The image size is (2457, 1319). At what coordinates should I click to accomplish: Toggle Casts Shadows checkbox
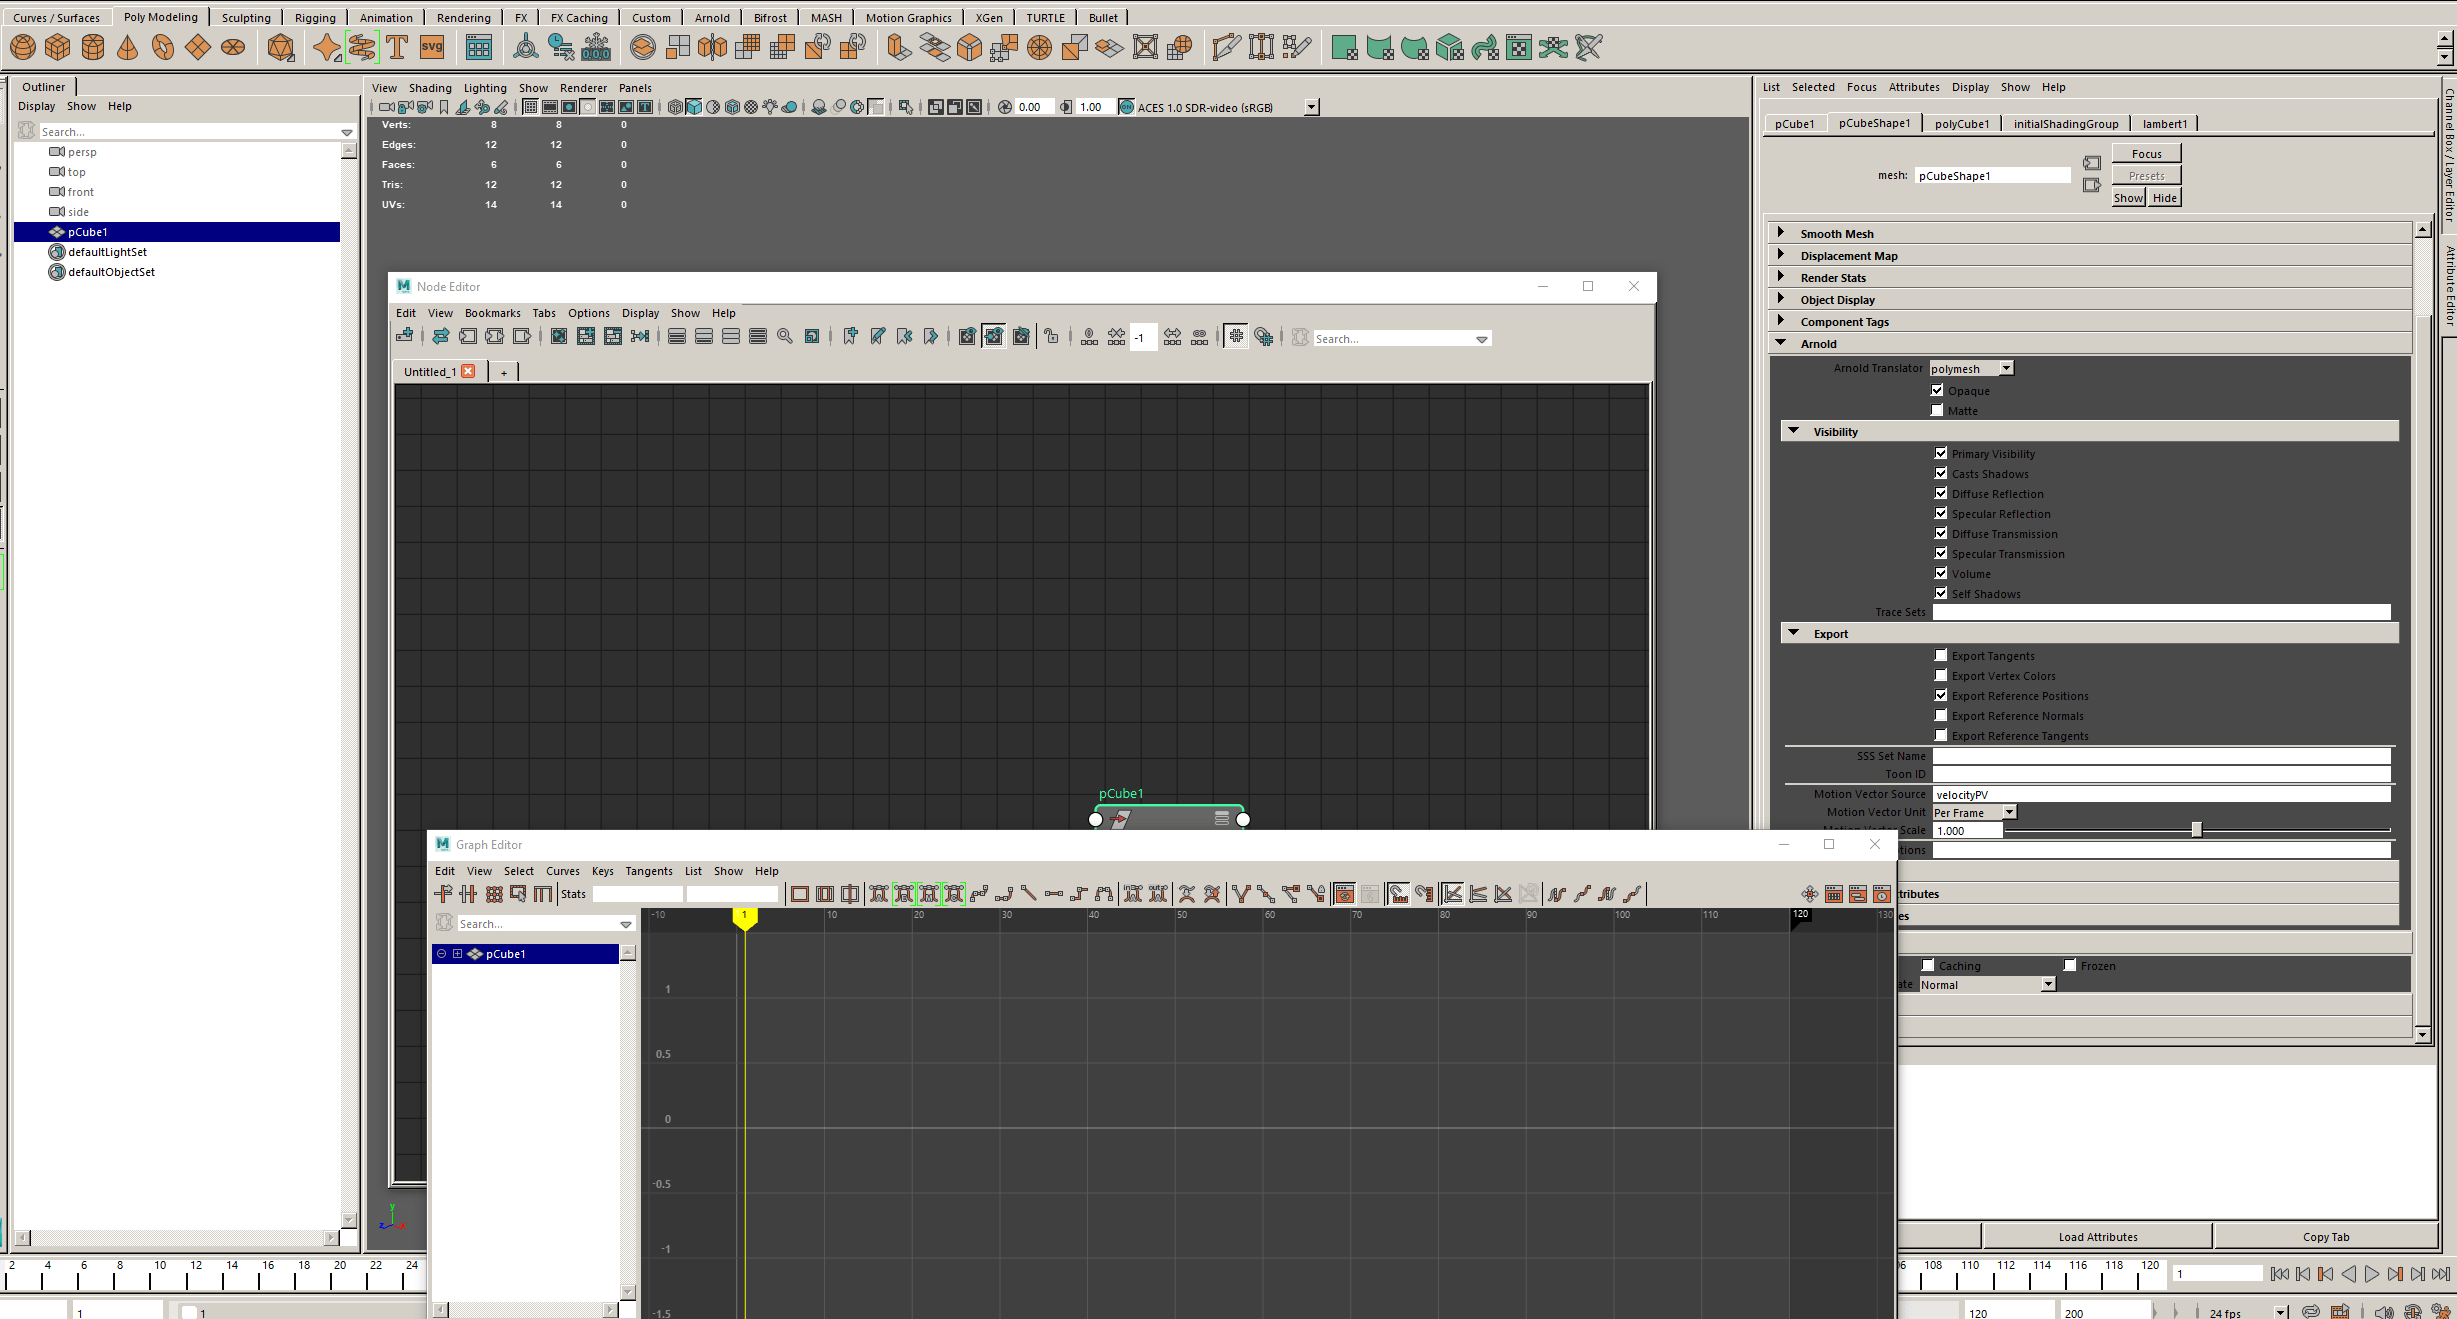pyautogui.click(x=1941, y=474)
